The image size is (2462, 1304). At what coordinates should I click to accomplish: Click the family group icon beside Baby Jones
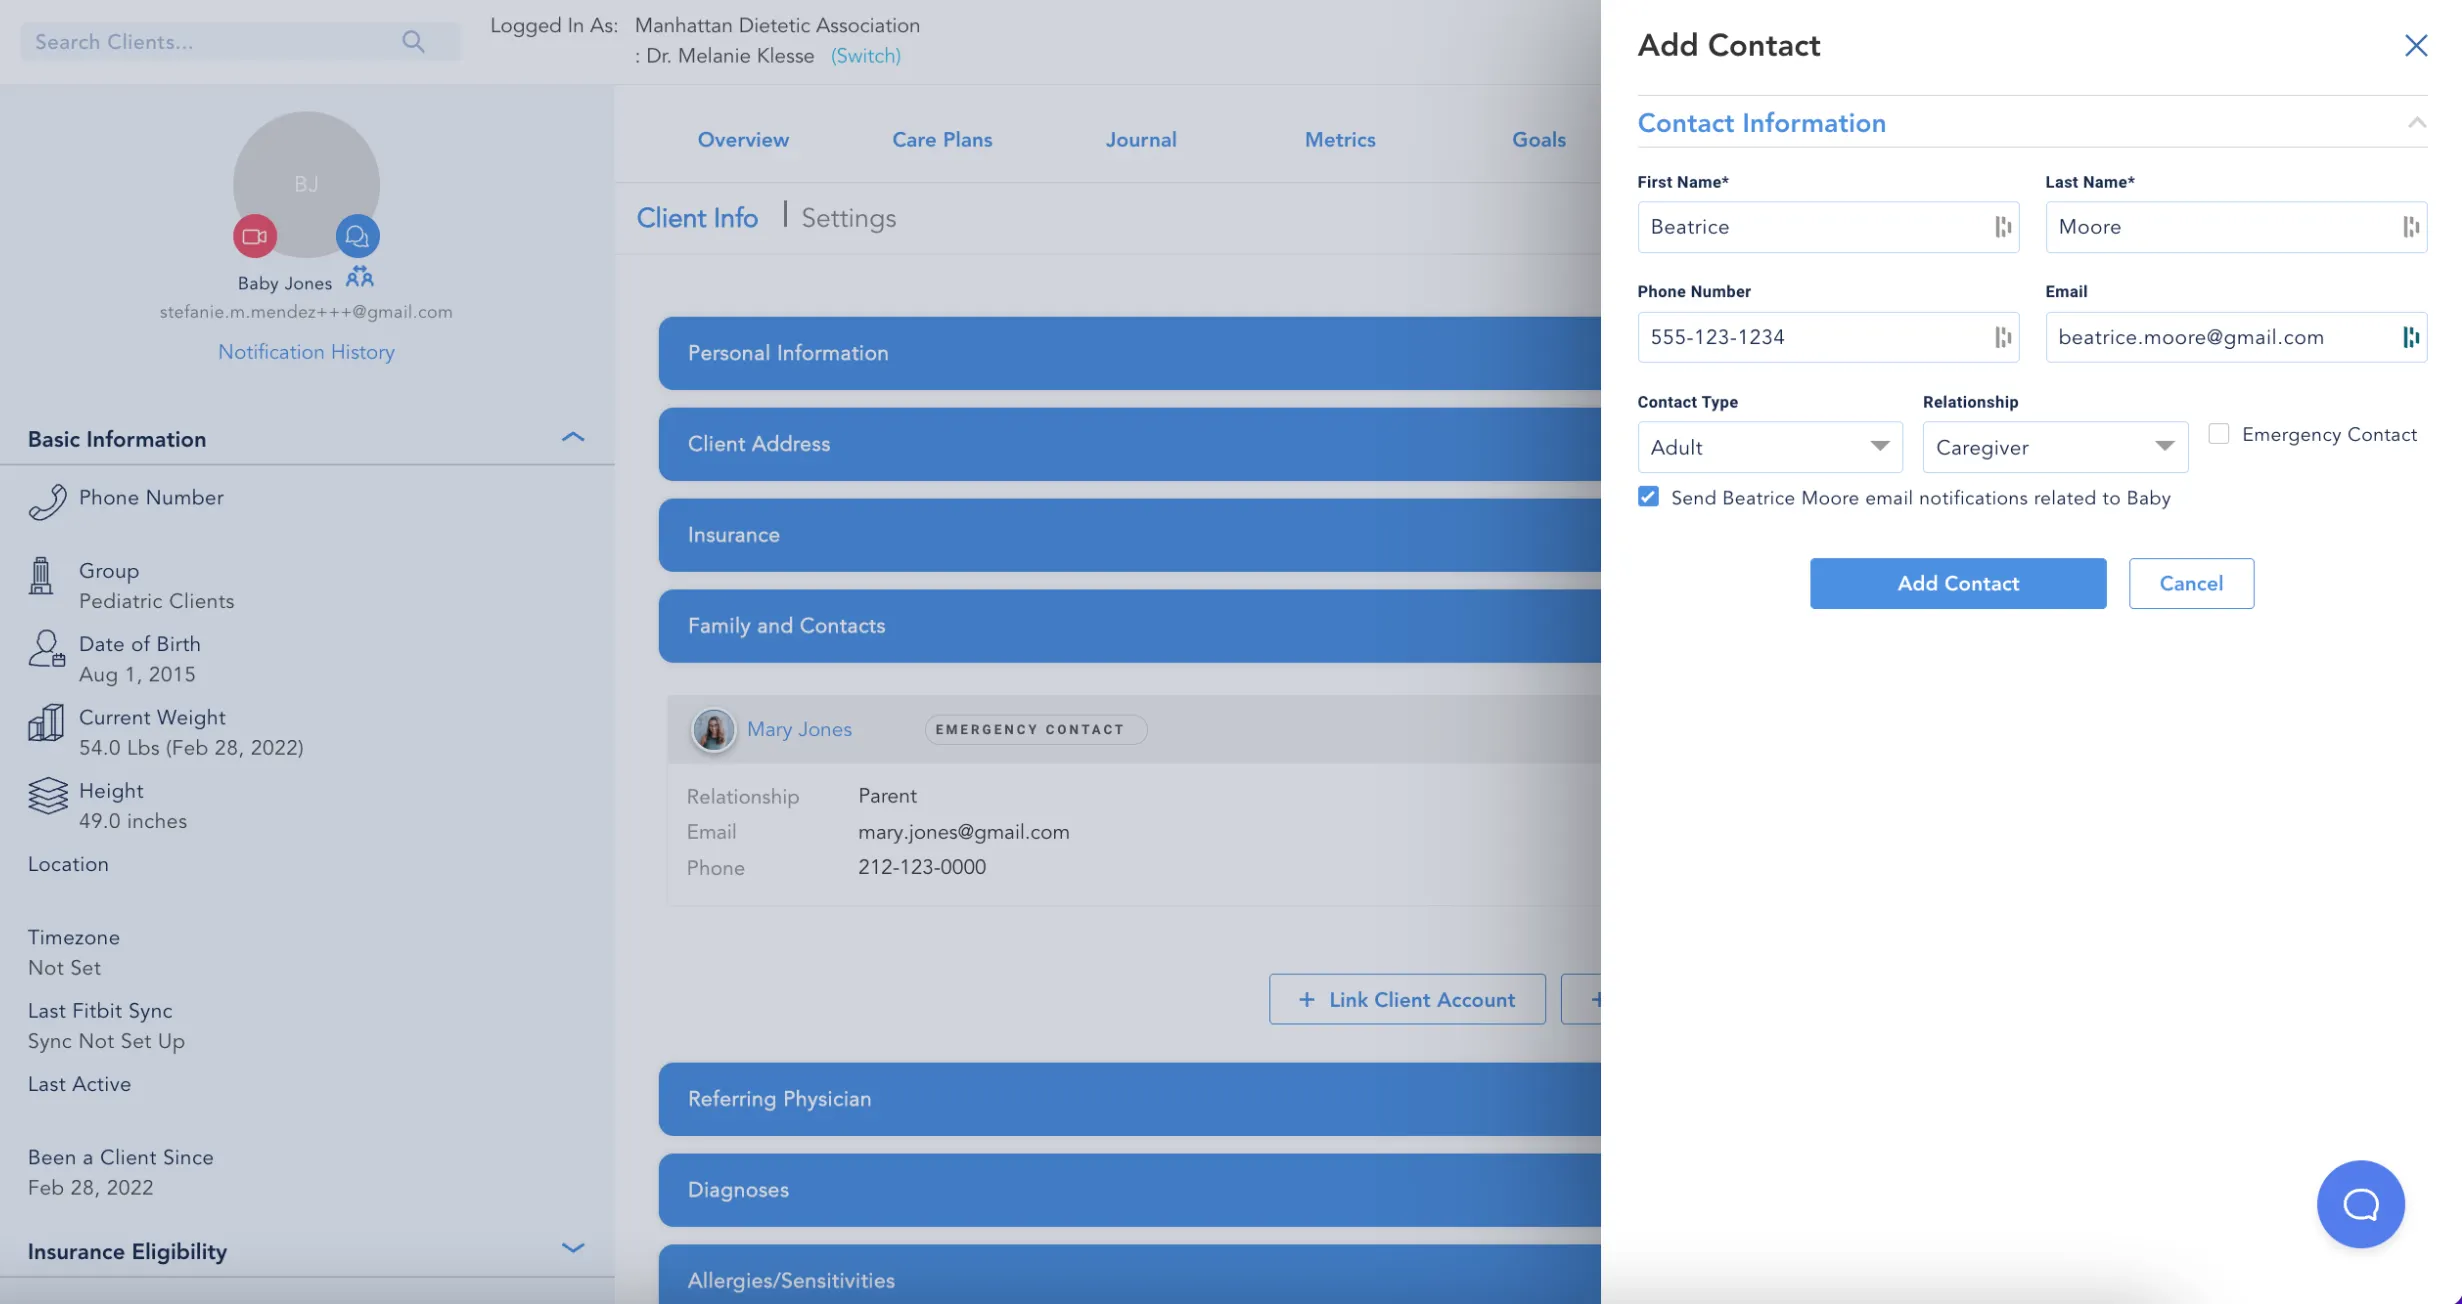(360, 277)
